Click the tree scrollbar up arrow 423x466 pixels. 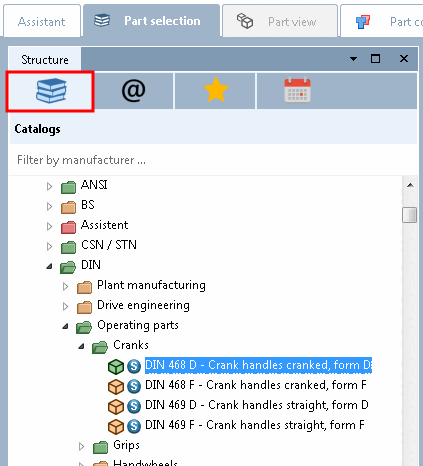(x=410, y=185)
